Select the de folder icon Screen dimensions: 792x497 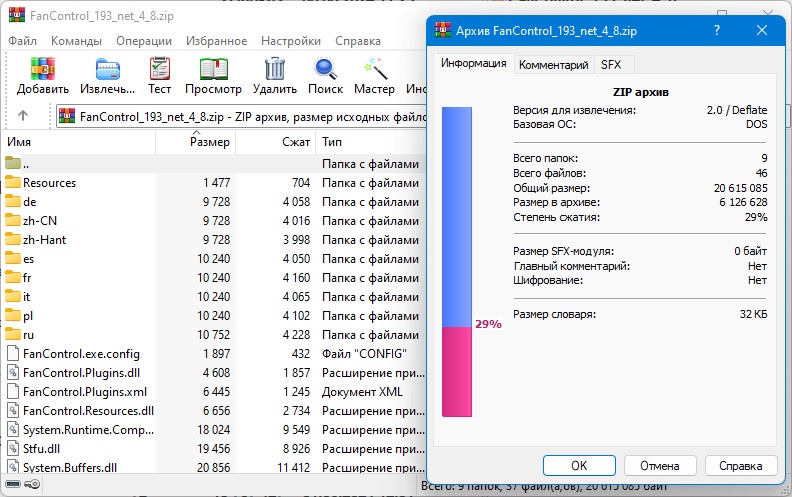coord(13,202)
